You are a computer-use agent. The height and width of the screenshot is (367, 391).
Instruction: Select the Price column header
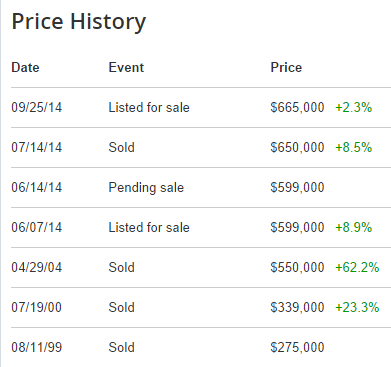click(286, 67)
